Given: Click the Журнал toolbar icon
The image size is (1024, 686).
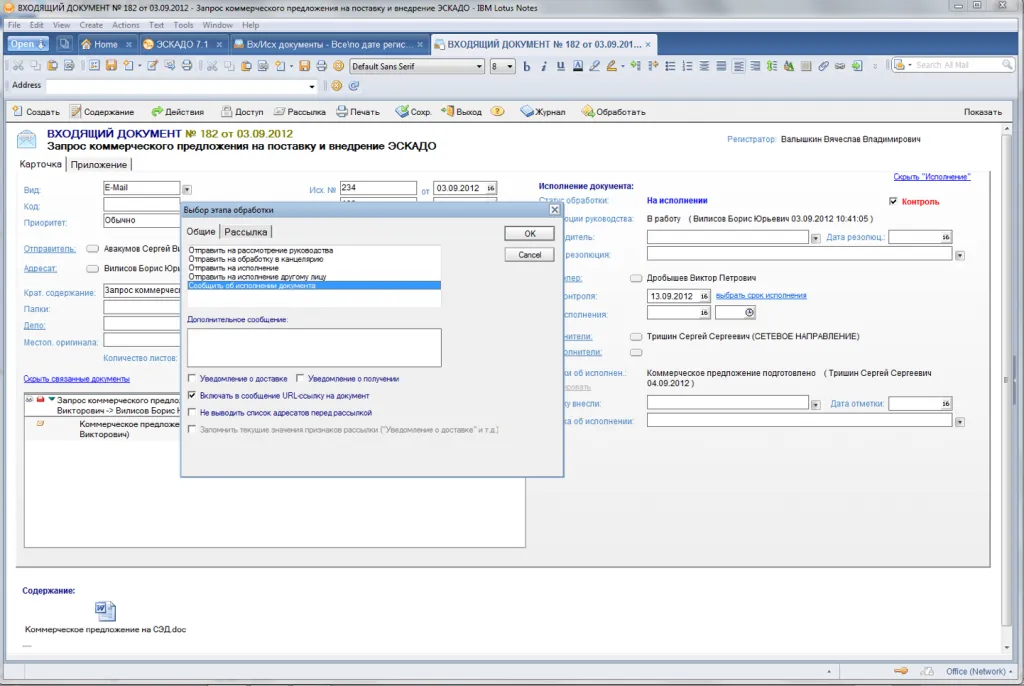Looking at the screenshot, I should pos(529,112).
